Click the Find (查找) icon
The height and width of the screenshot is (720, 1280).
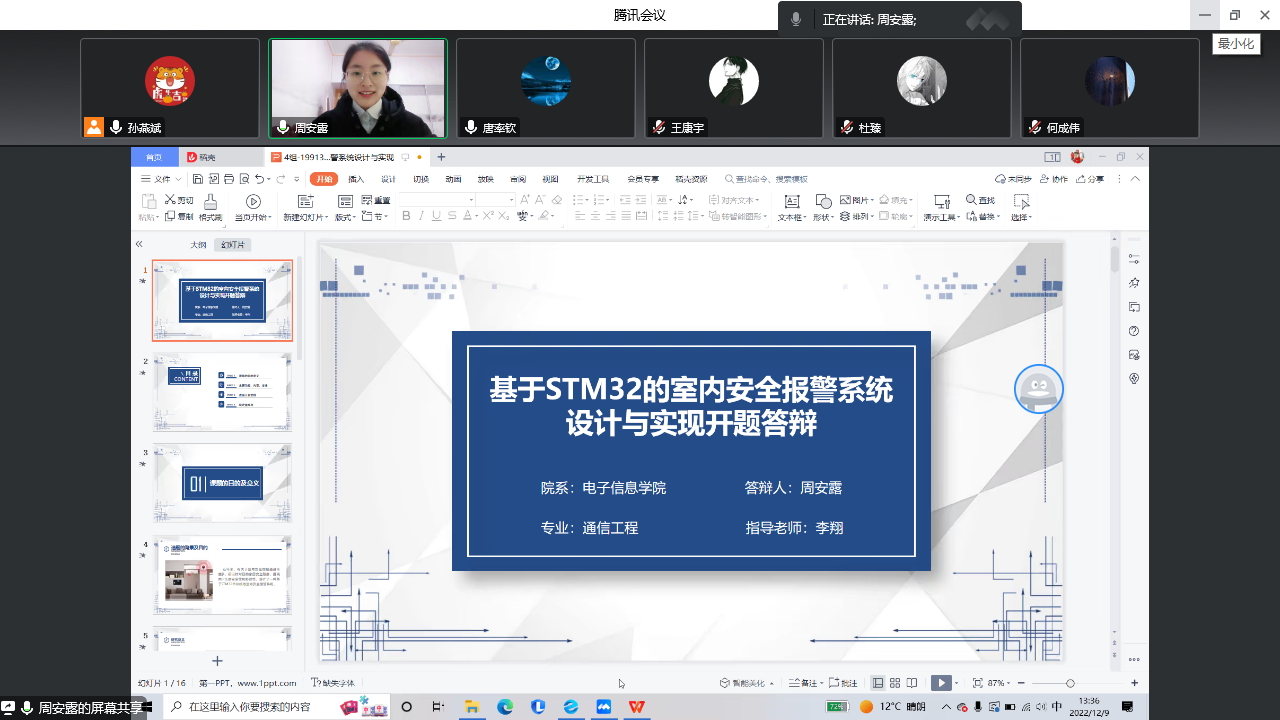980,200
